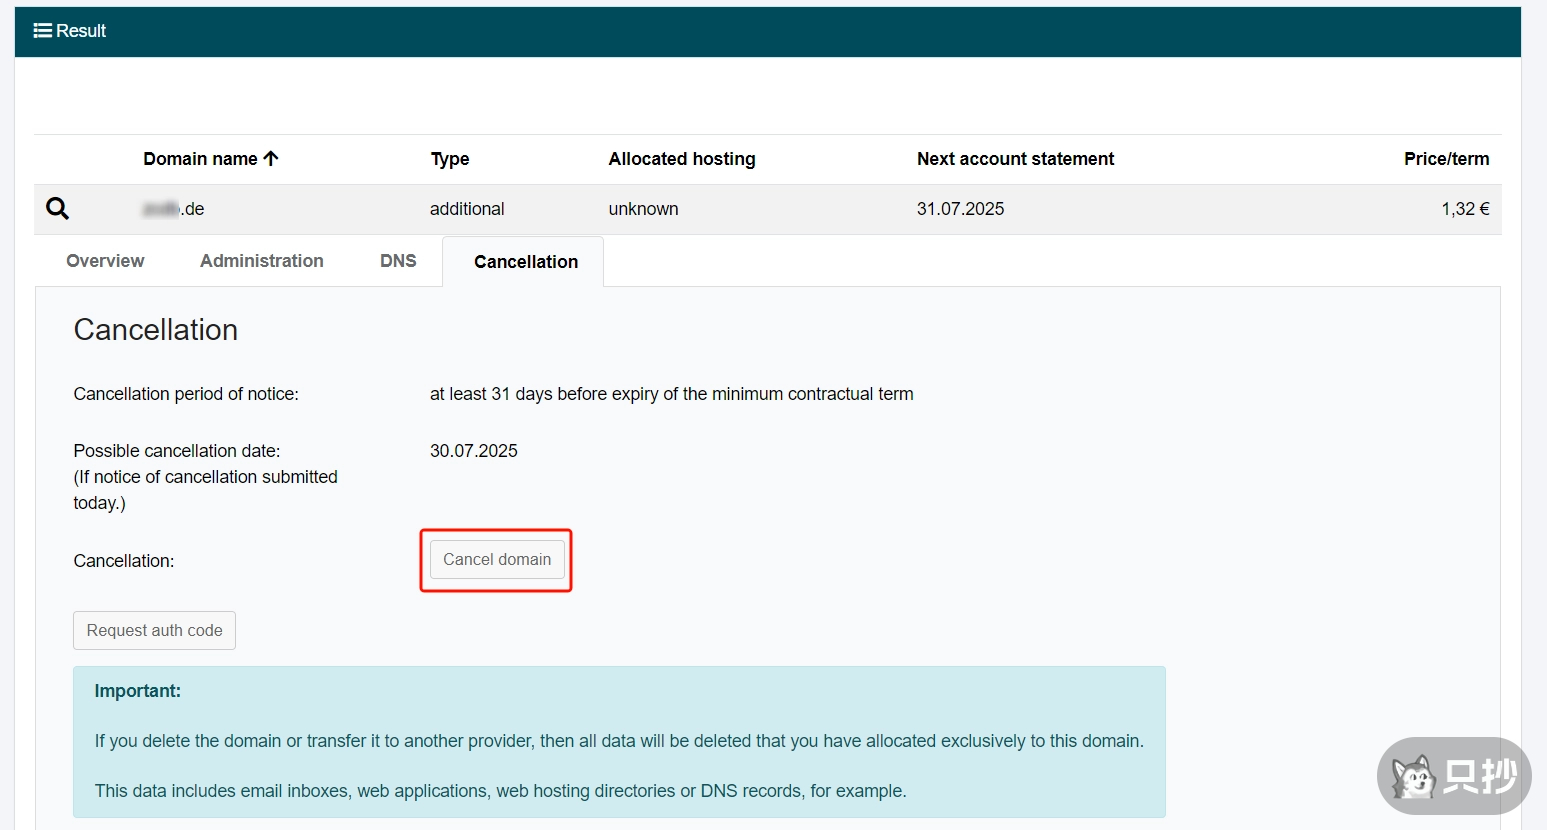
Task: Sort by the Domain name column header
Action: [200, 159]
